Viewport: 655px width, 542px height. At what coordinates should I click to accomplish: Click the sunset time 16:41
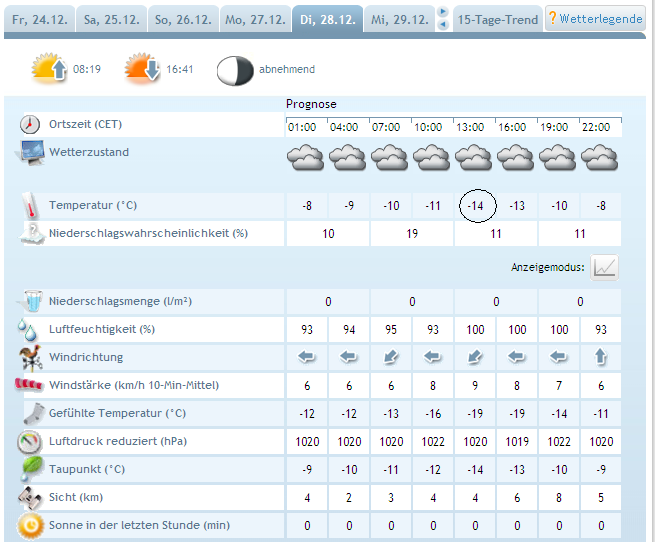pyautogui.click(x=180, y=69)
